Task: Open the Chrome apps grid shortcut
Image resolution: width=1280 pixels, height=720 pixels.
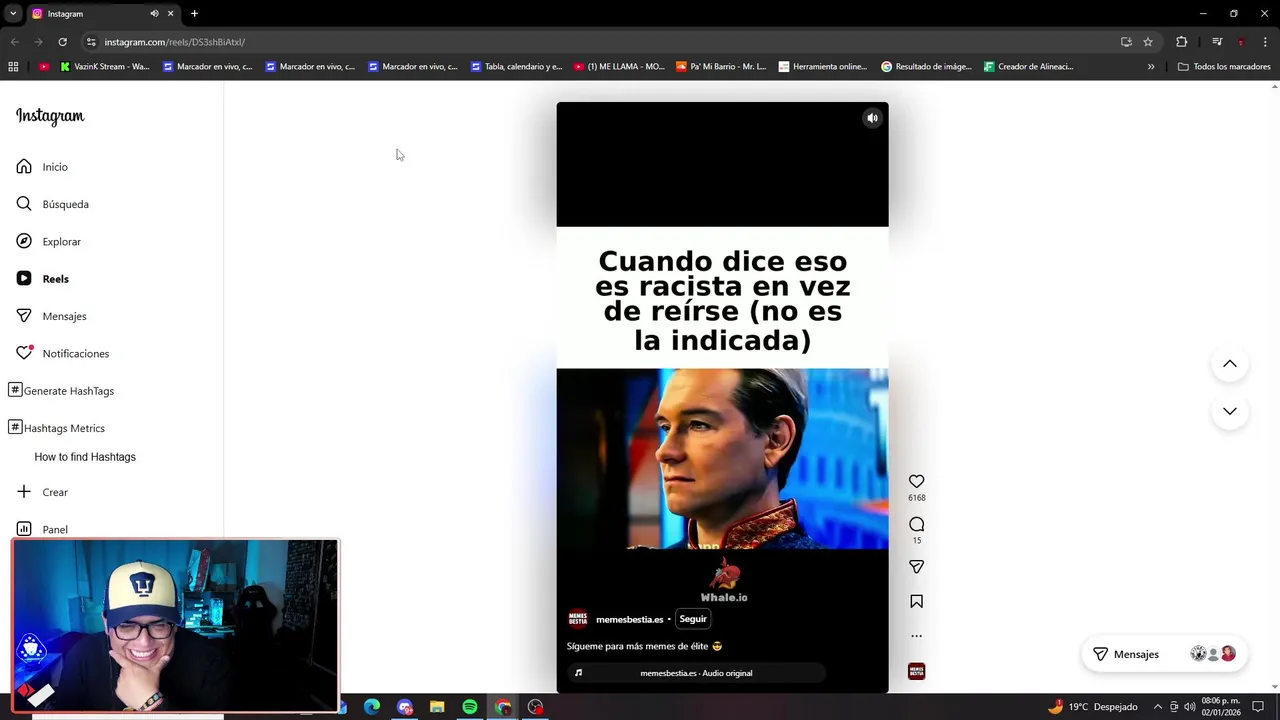Action: (x=13, y=67)
